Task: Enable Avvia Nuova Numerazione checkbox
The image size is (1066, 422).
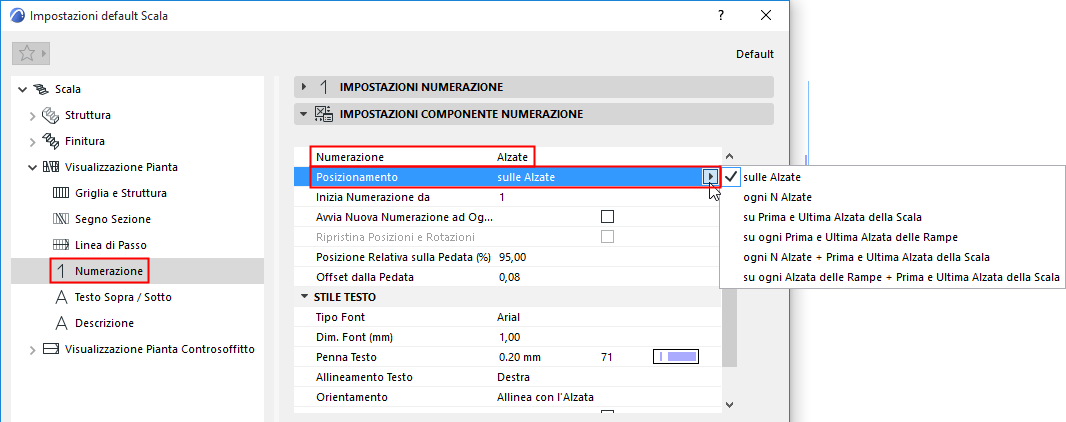Action: coord(606,217)
